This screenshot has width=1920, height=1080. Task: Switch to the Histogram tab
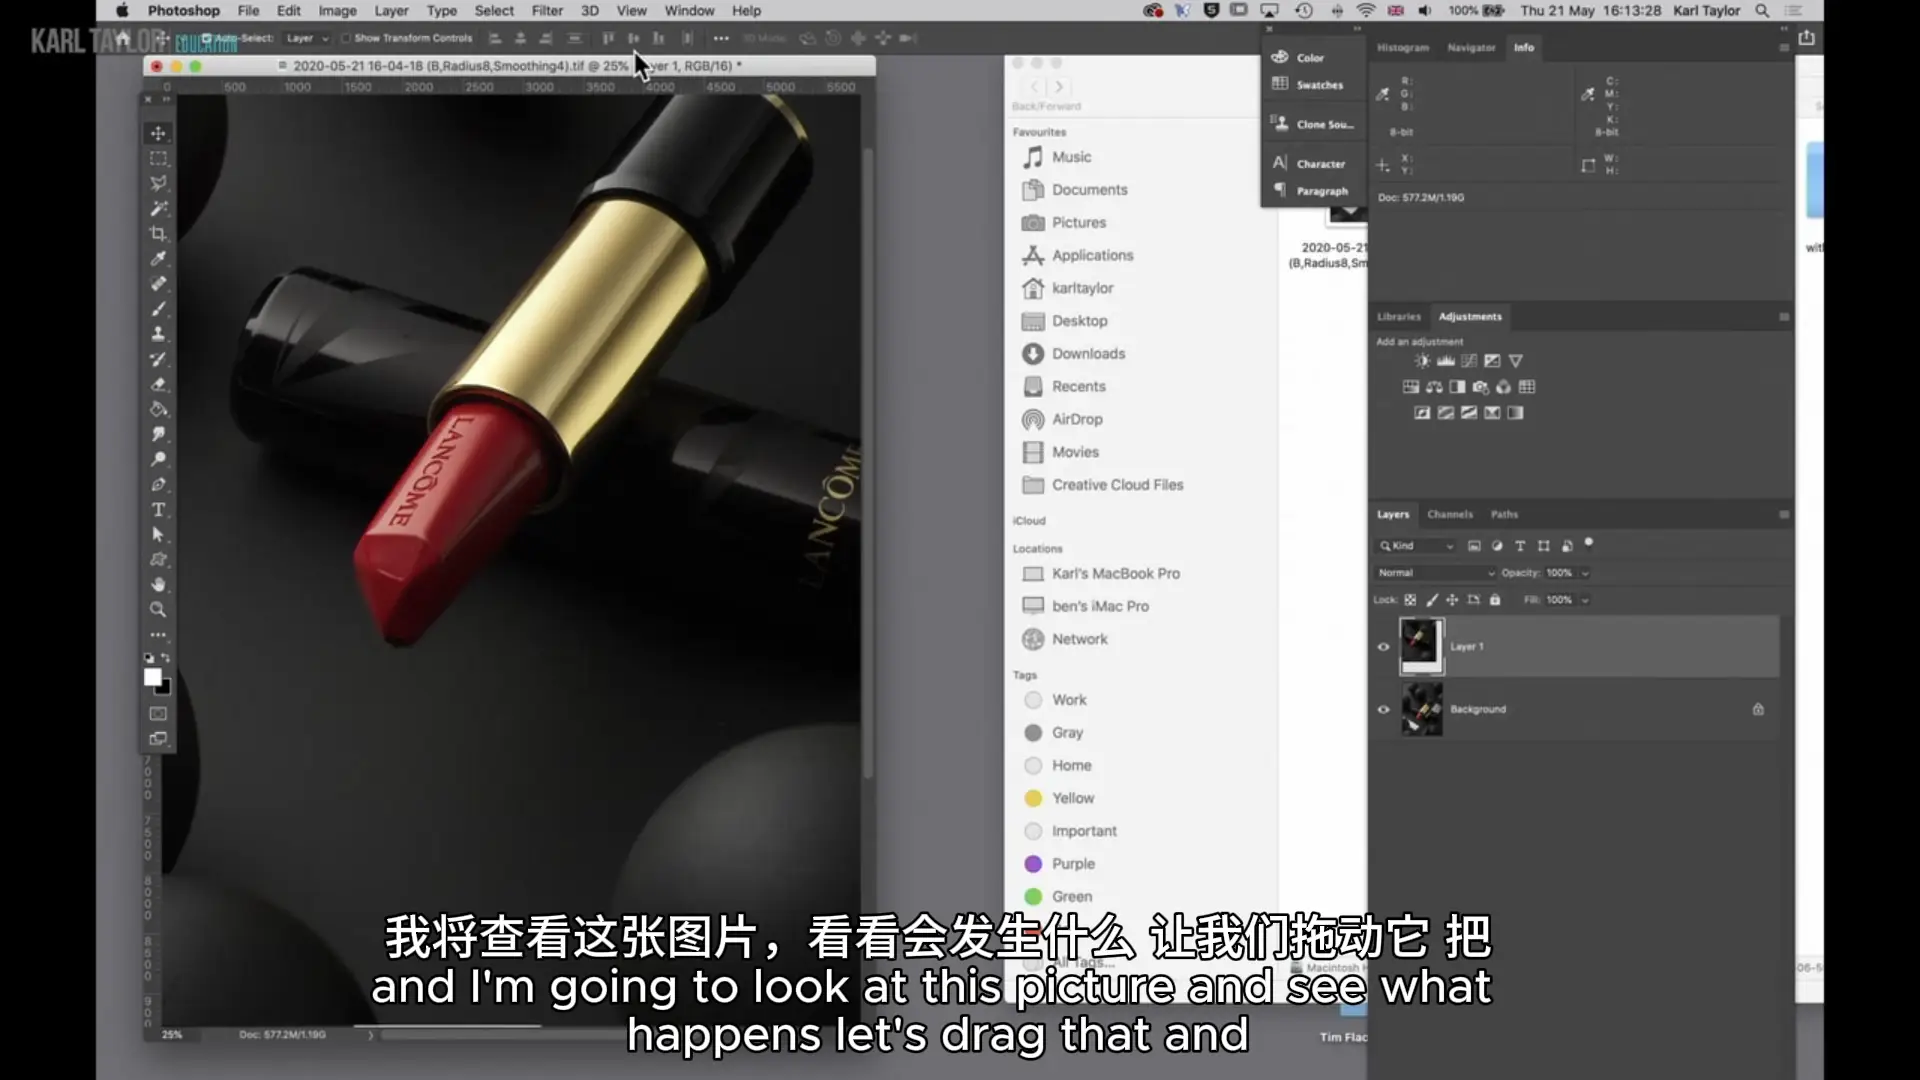1403,47
